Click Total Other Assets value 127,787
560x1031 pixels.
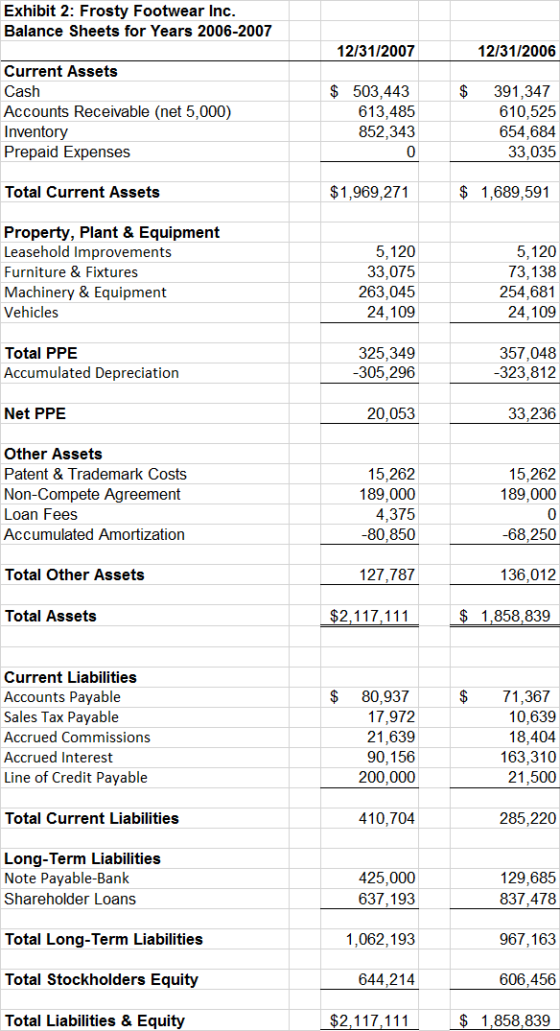click(386, 575)
